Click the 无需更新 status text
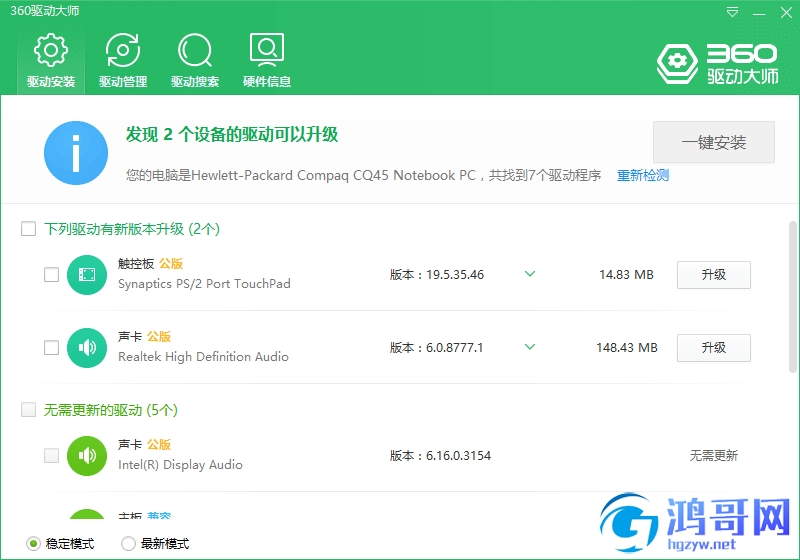 click(x=714, y=455)
